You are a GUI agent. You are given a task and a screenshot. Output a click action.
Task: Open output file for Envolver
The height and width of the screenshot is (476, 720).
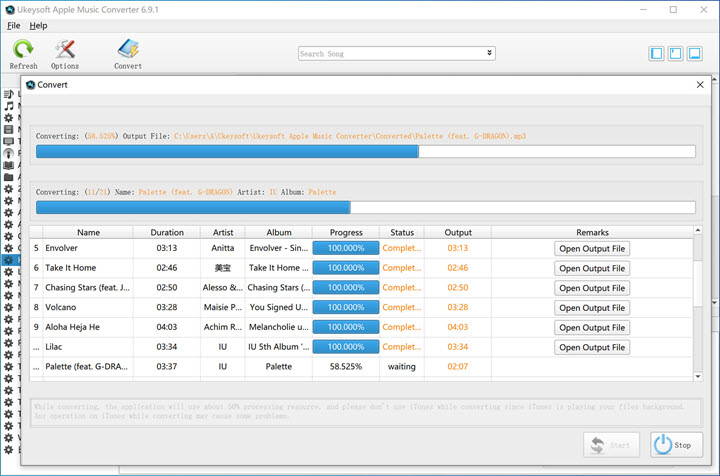coord(592,248)
